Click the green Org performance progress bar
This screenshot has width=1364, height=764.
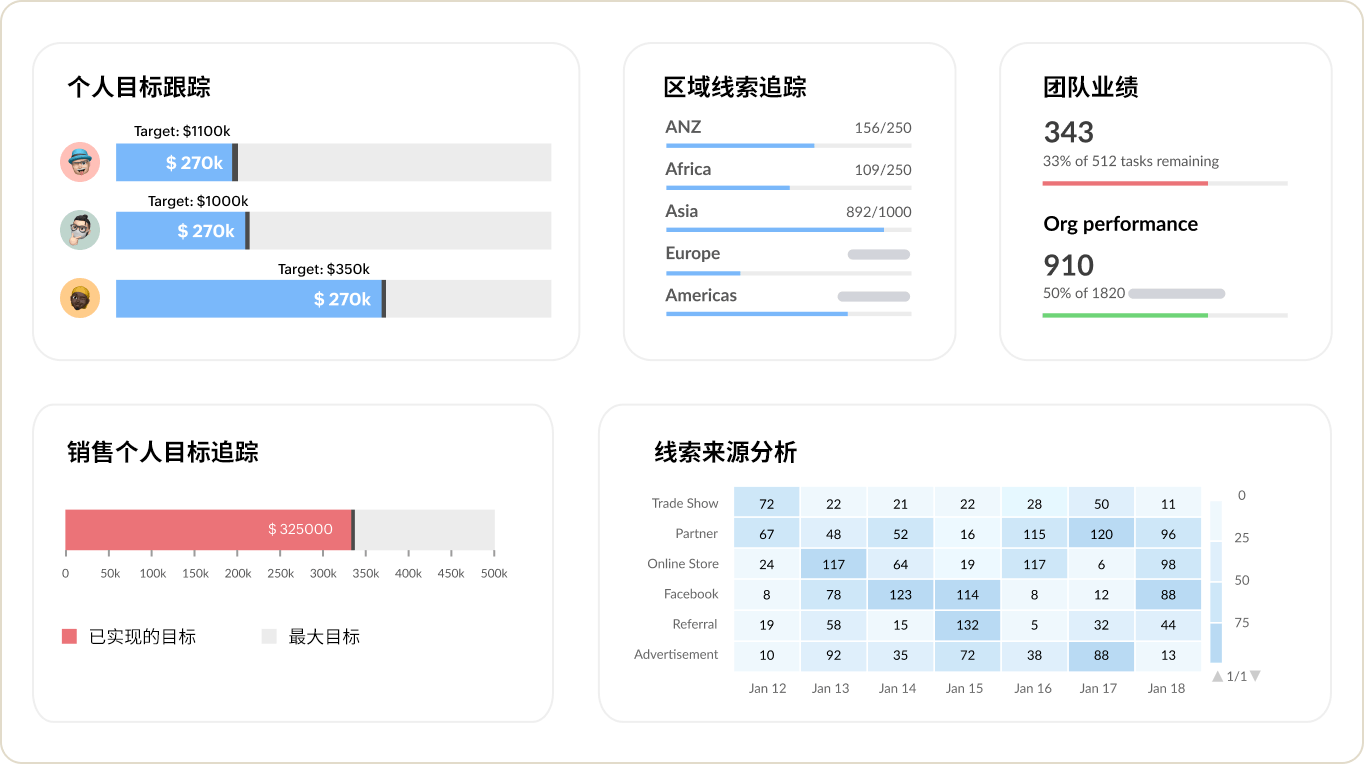(x=1125, y=315)
